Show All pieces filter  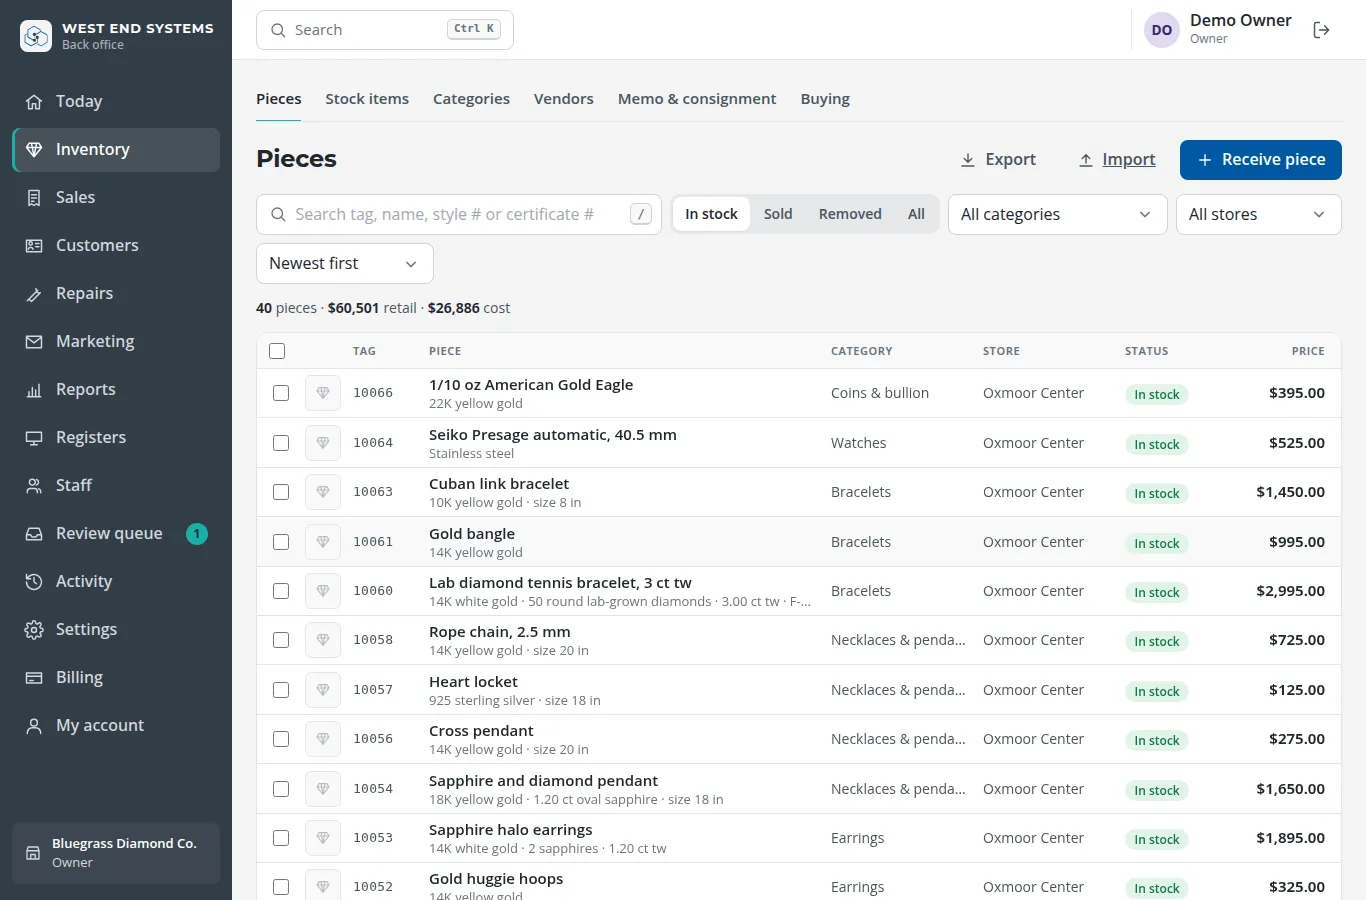(916, 214)
